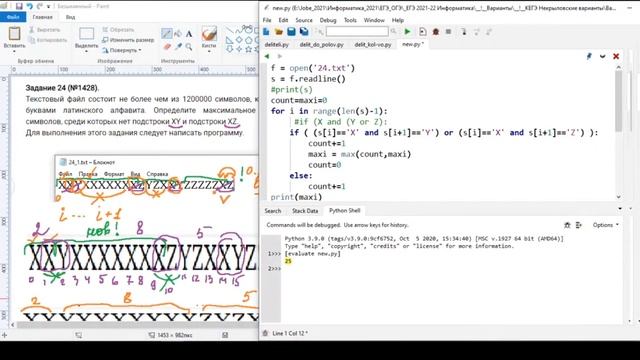Open the Edit menu in the Python IDE
640x360 pixels.
[283, 20]
